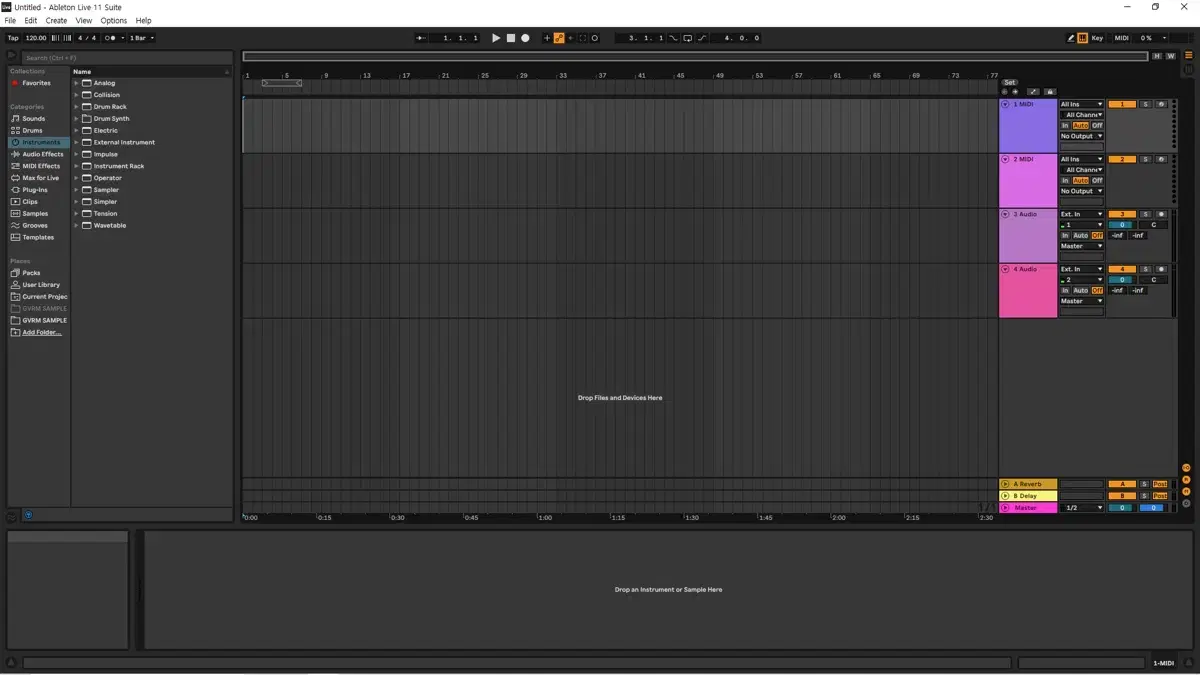Open the 1 Bar quantization dropdown
This screenshot has height=675, width=1200.
[142, 38]
